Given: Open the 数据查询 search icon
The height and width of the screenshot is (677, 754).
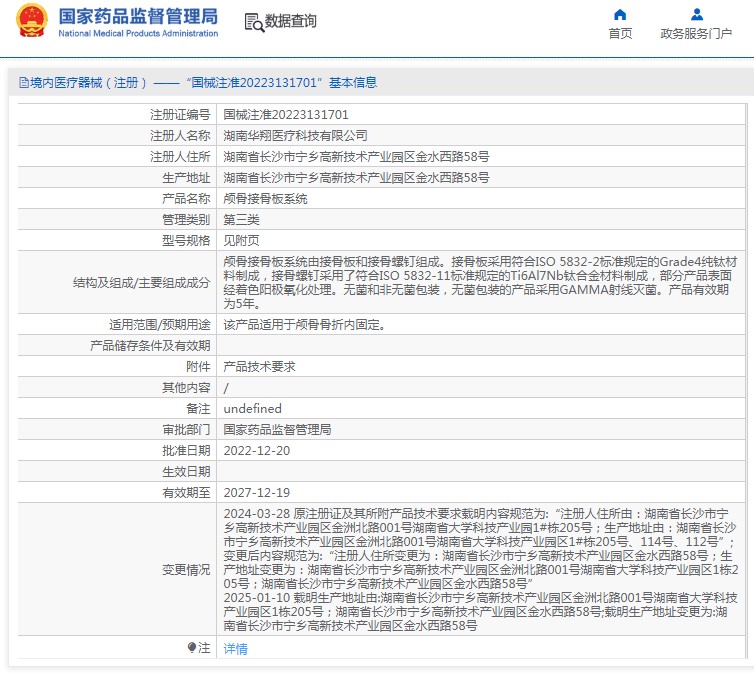Looking at the screenshot, I should click(254, 22).
